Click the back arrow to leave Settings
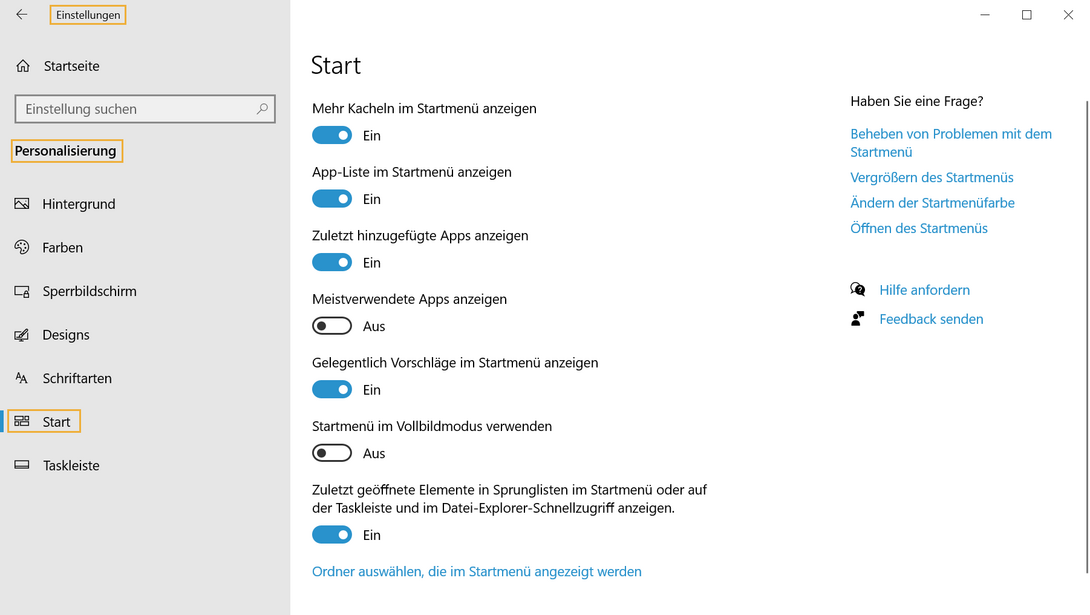Viewport: 1090px width, 615px height. click(21, 14)
